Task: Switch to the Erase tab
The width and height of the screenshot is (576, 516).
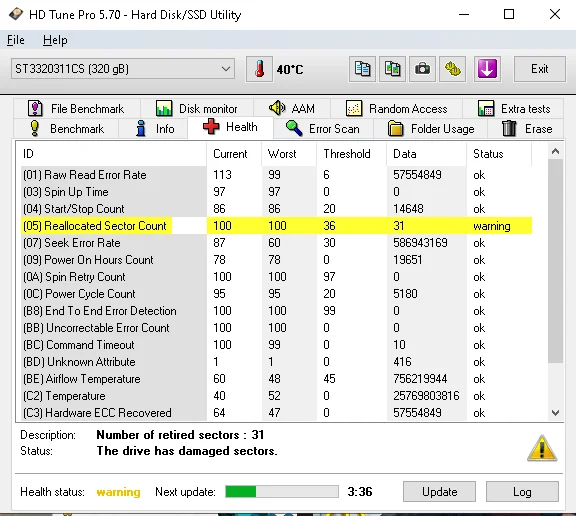Action: coord(526,129)
